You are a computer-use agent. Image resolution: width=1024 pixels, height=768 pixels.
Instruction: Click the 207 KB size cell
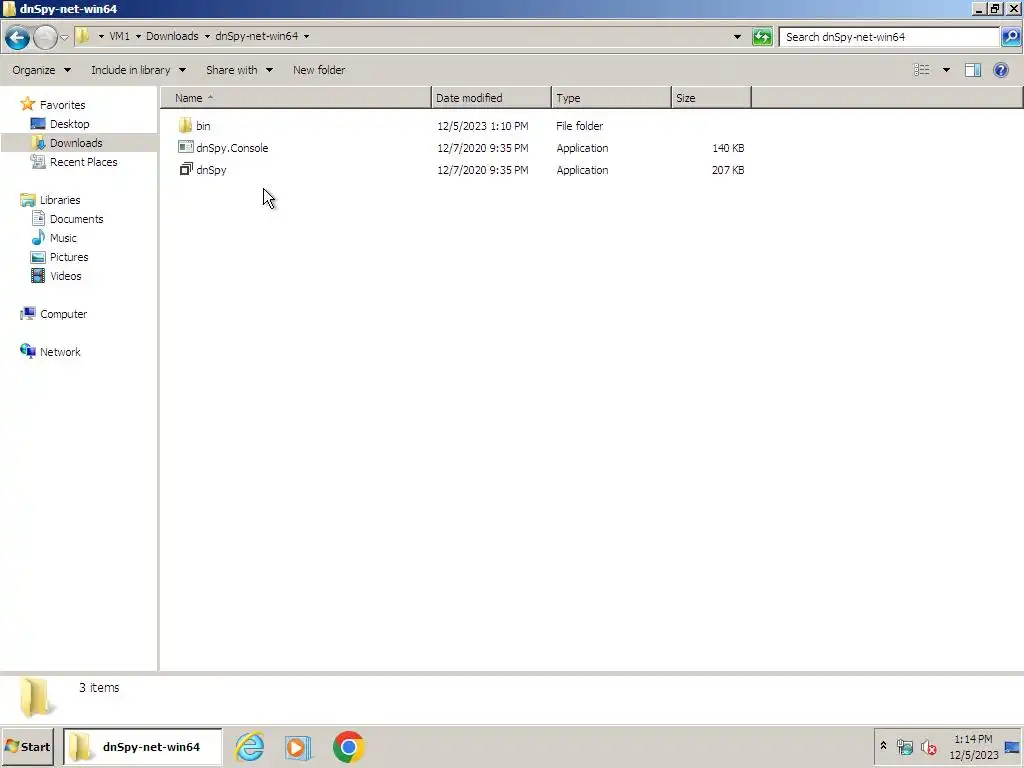pos(728,170)
